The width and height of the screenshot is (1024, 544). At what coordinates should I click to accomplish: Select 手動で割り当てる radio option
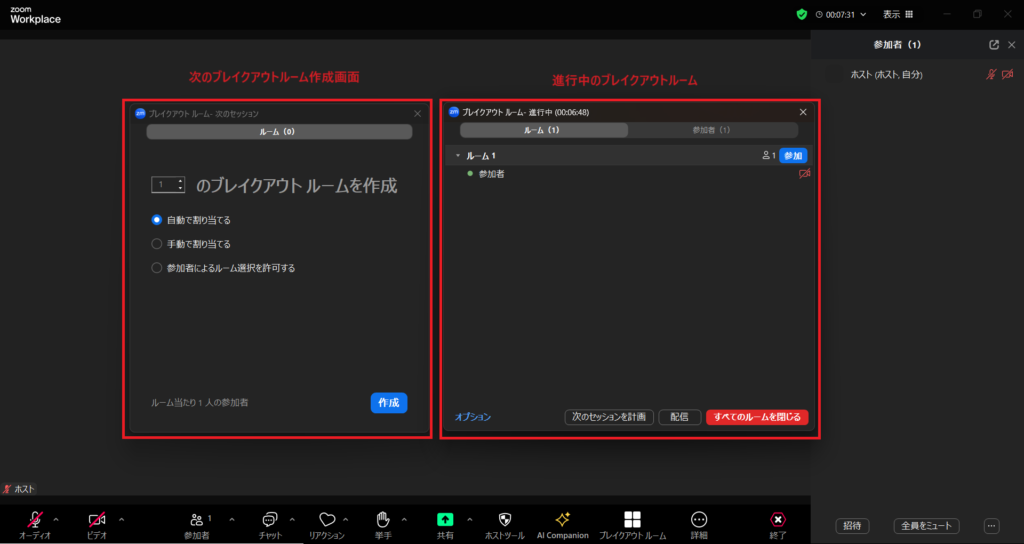pyautogui.click(x=156, y=244)
